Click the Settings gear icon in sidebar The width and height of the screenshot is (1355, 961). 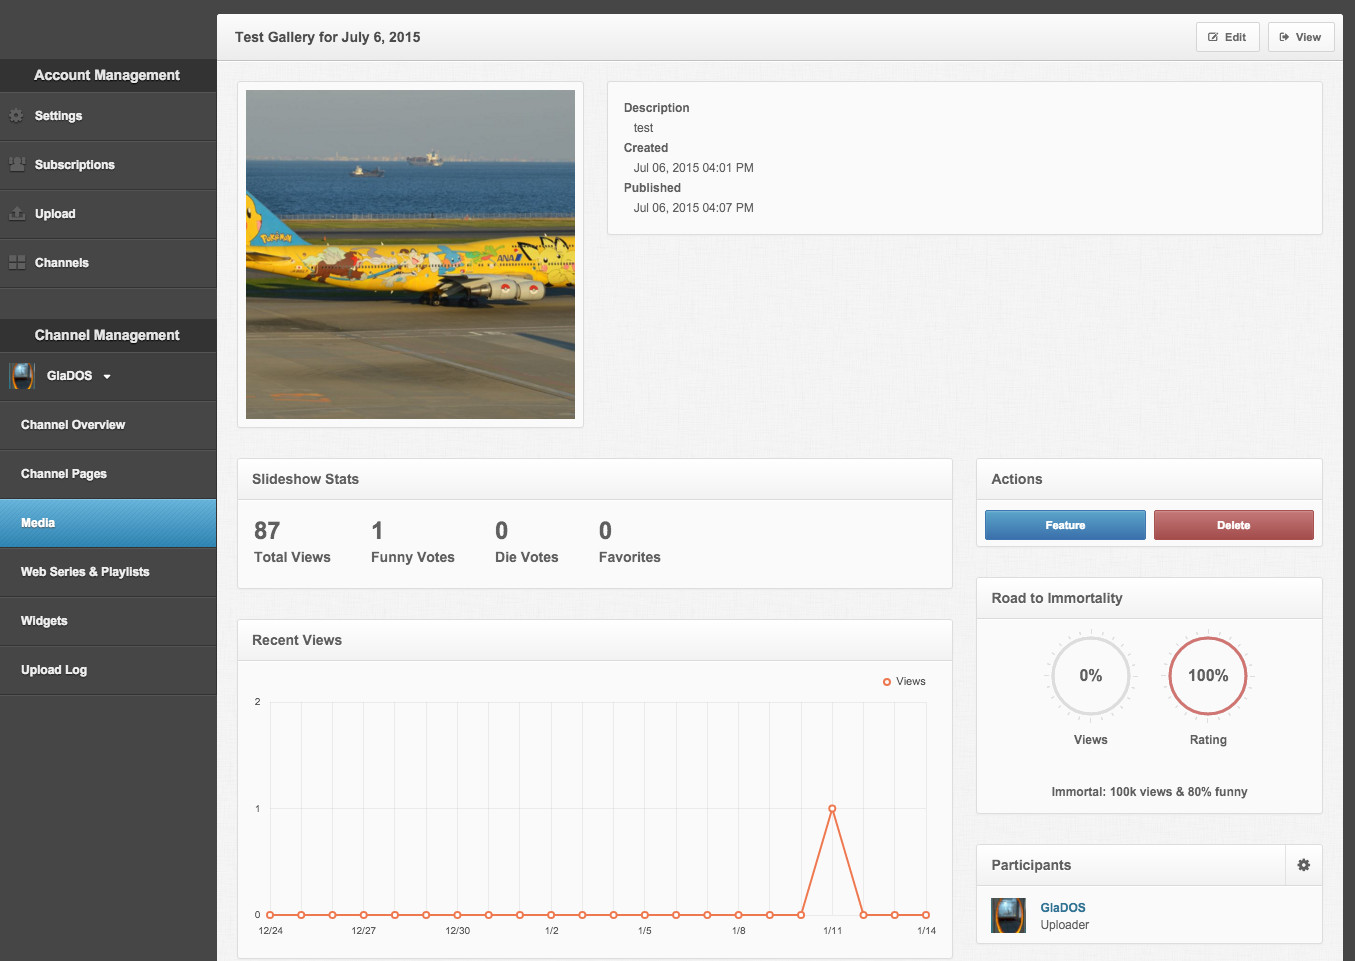coord(16,116)
